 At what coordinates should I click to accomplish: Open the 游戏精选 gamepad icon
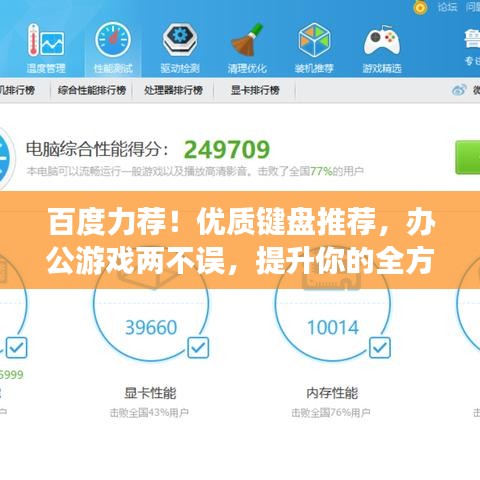(382, 49)
